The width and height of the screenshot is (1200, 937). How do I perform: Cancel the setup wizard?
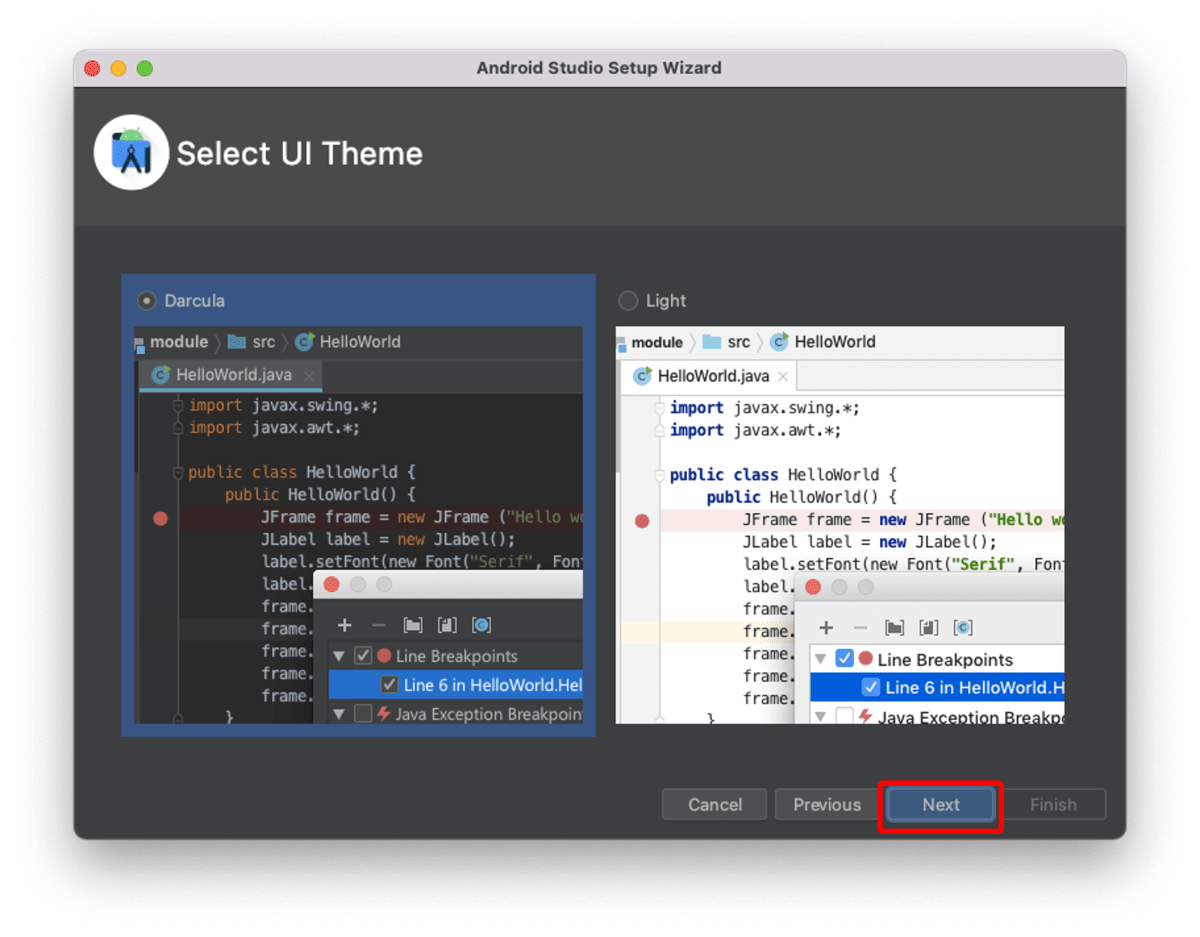(x=715, y=805)
